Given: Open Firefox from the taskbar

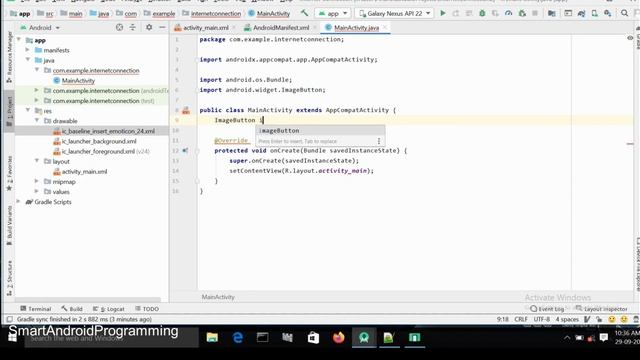Looking at the screenshot, I should point(338,338).
